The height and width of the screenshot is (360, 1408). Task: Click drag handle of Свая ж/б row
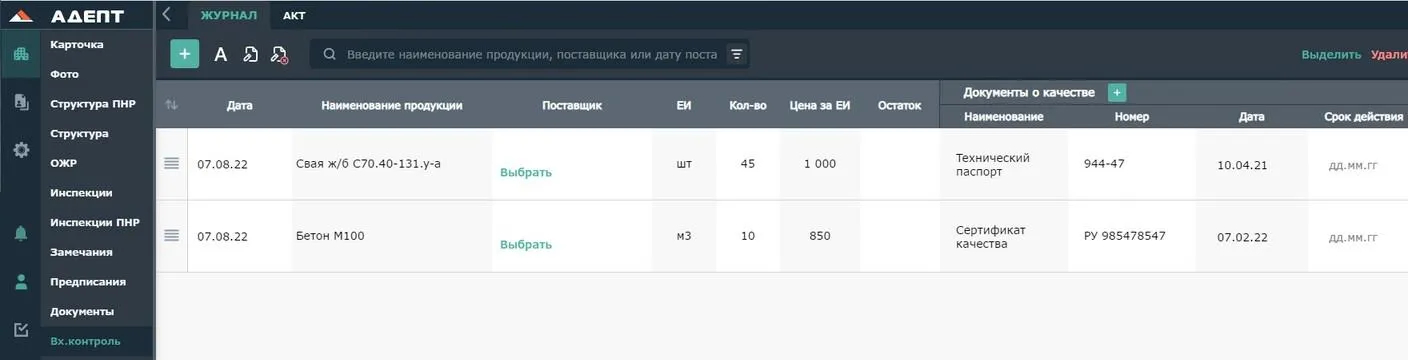point(171,163)
